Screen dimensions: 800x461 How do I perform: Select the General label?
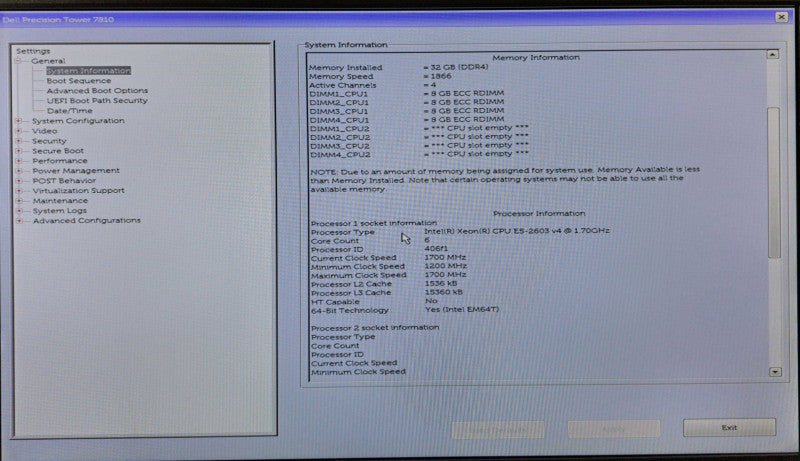(48, 61)
